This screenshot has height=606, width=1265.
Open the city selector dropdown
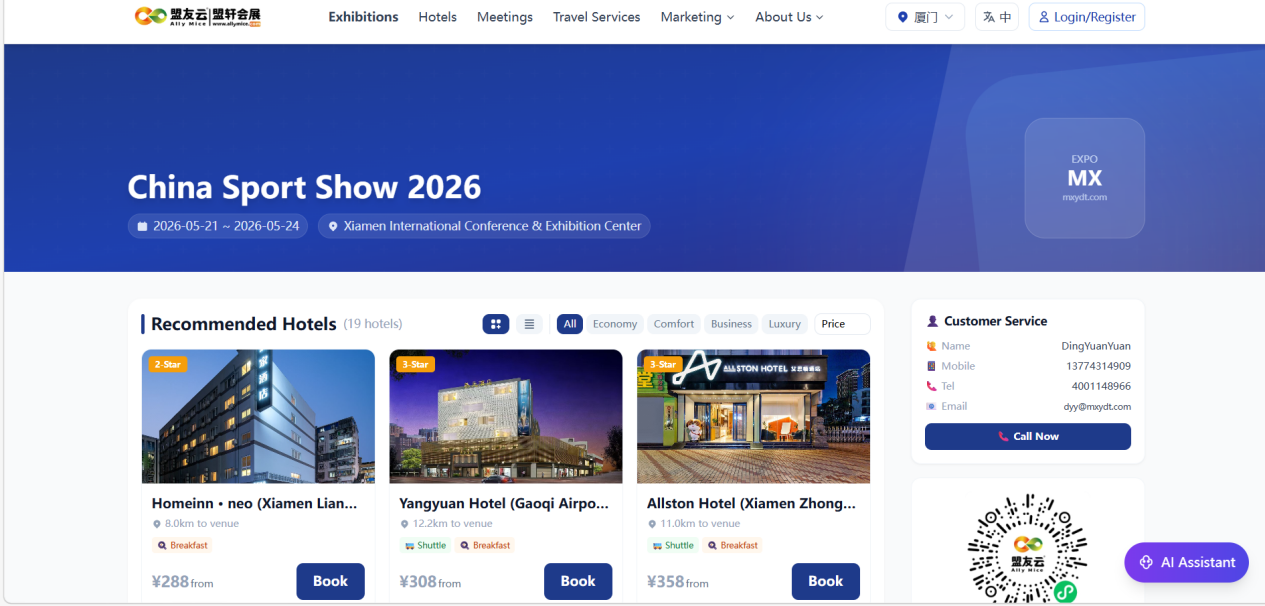point(925,17)
